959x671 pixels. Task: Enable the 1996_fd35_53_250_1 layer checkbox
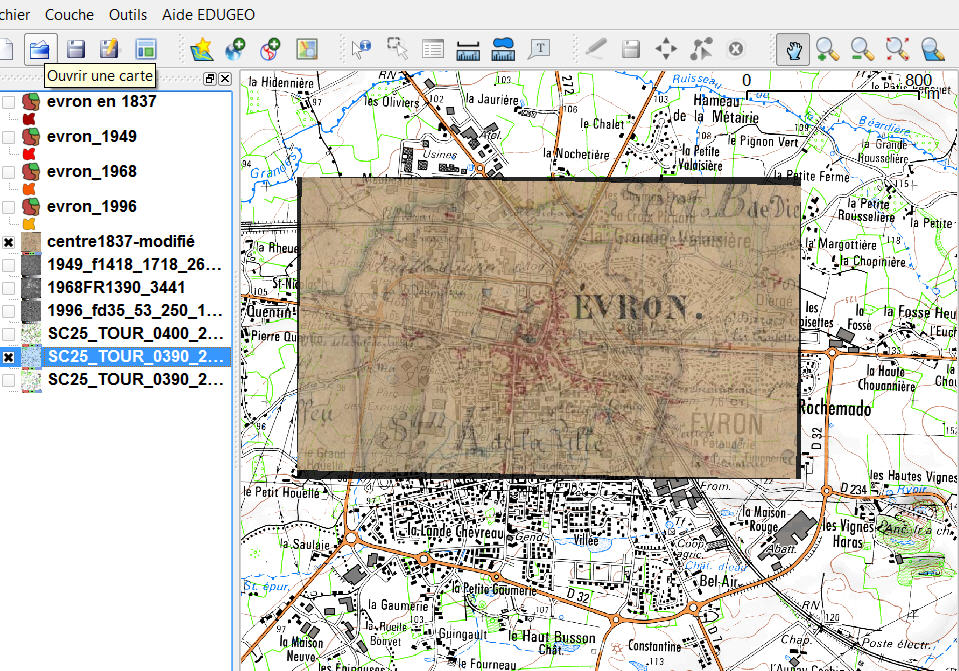9,311
